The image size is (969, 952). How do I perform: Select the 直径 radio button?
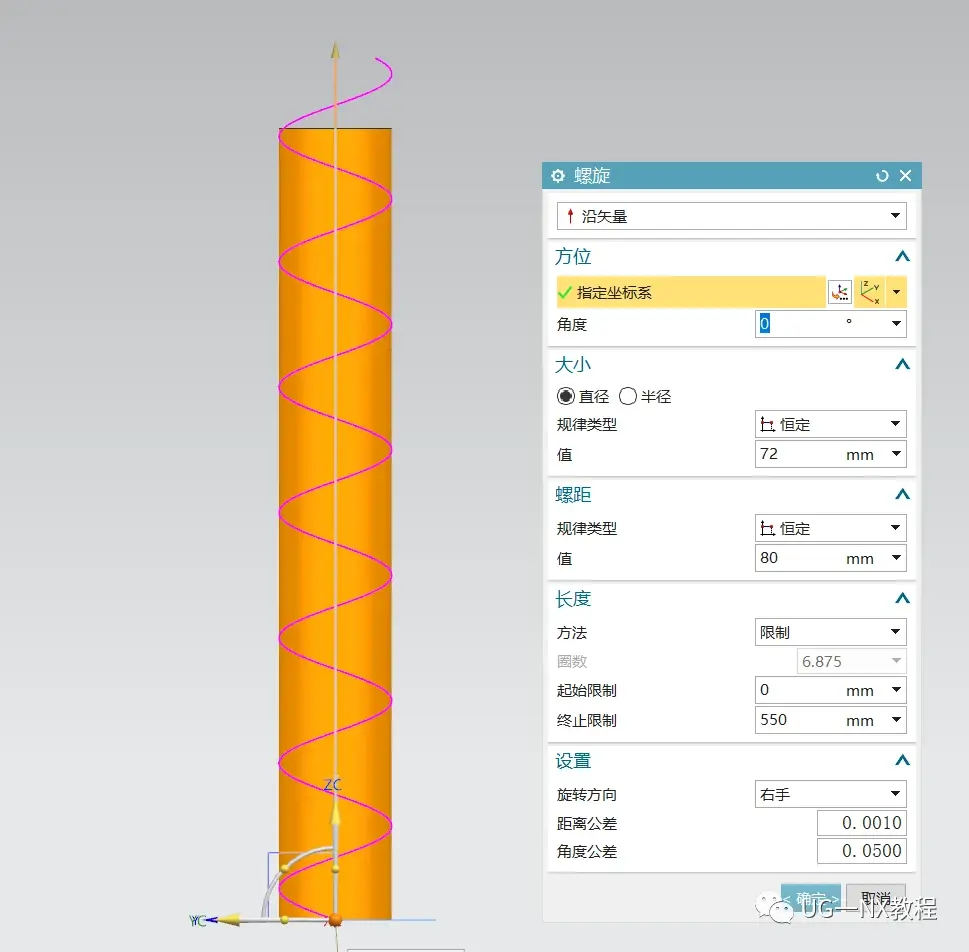566,397
